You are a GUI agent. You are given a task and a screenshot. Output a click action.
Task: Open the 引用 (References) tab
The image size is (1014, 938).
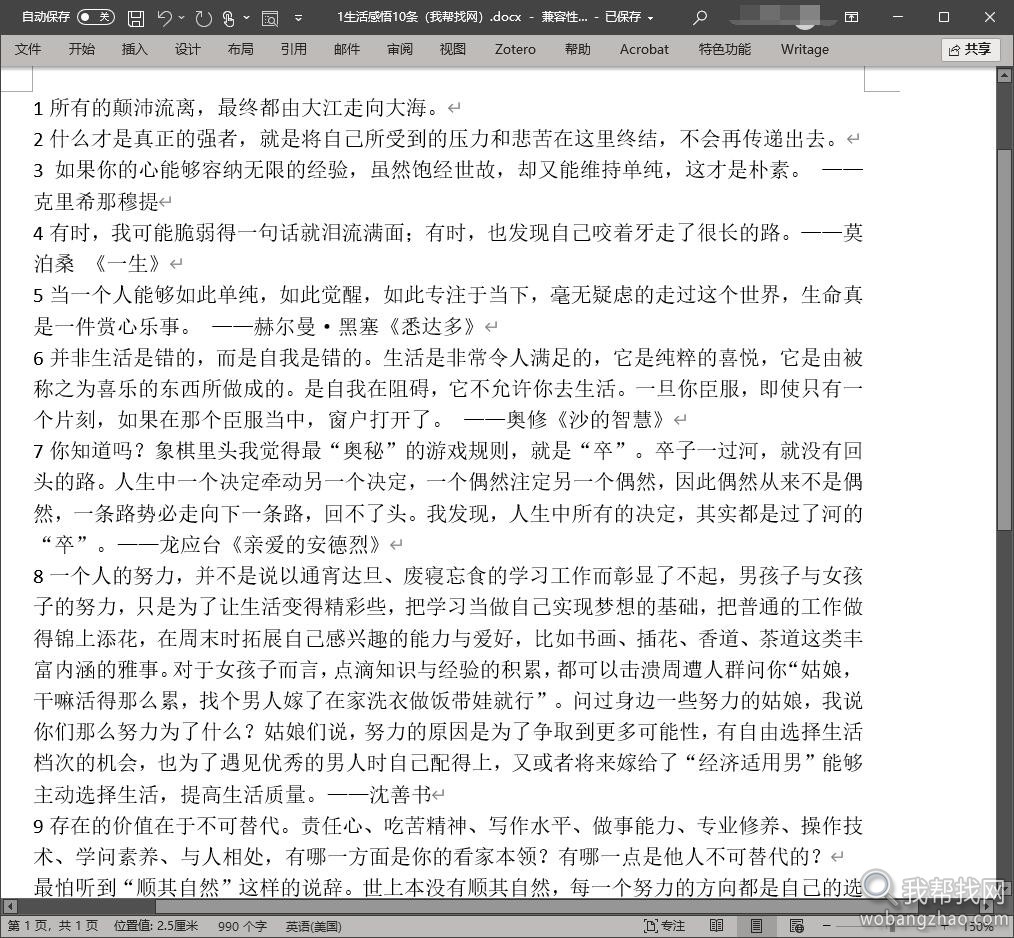coord(294,49)
